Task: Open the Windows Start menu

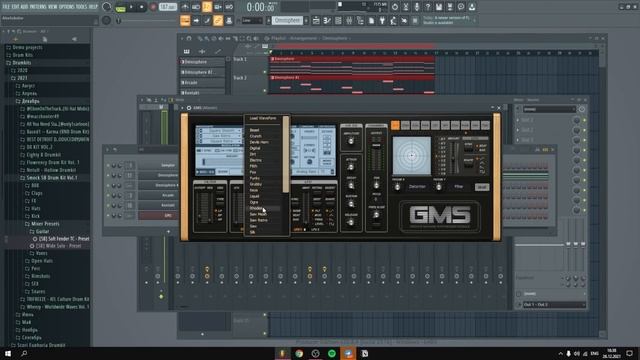Action: click(8, 353)
